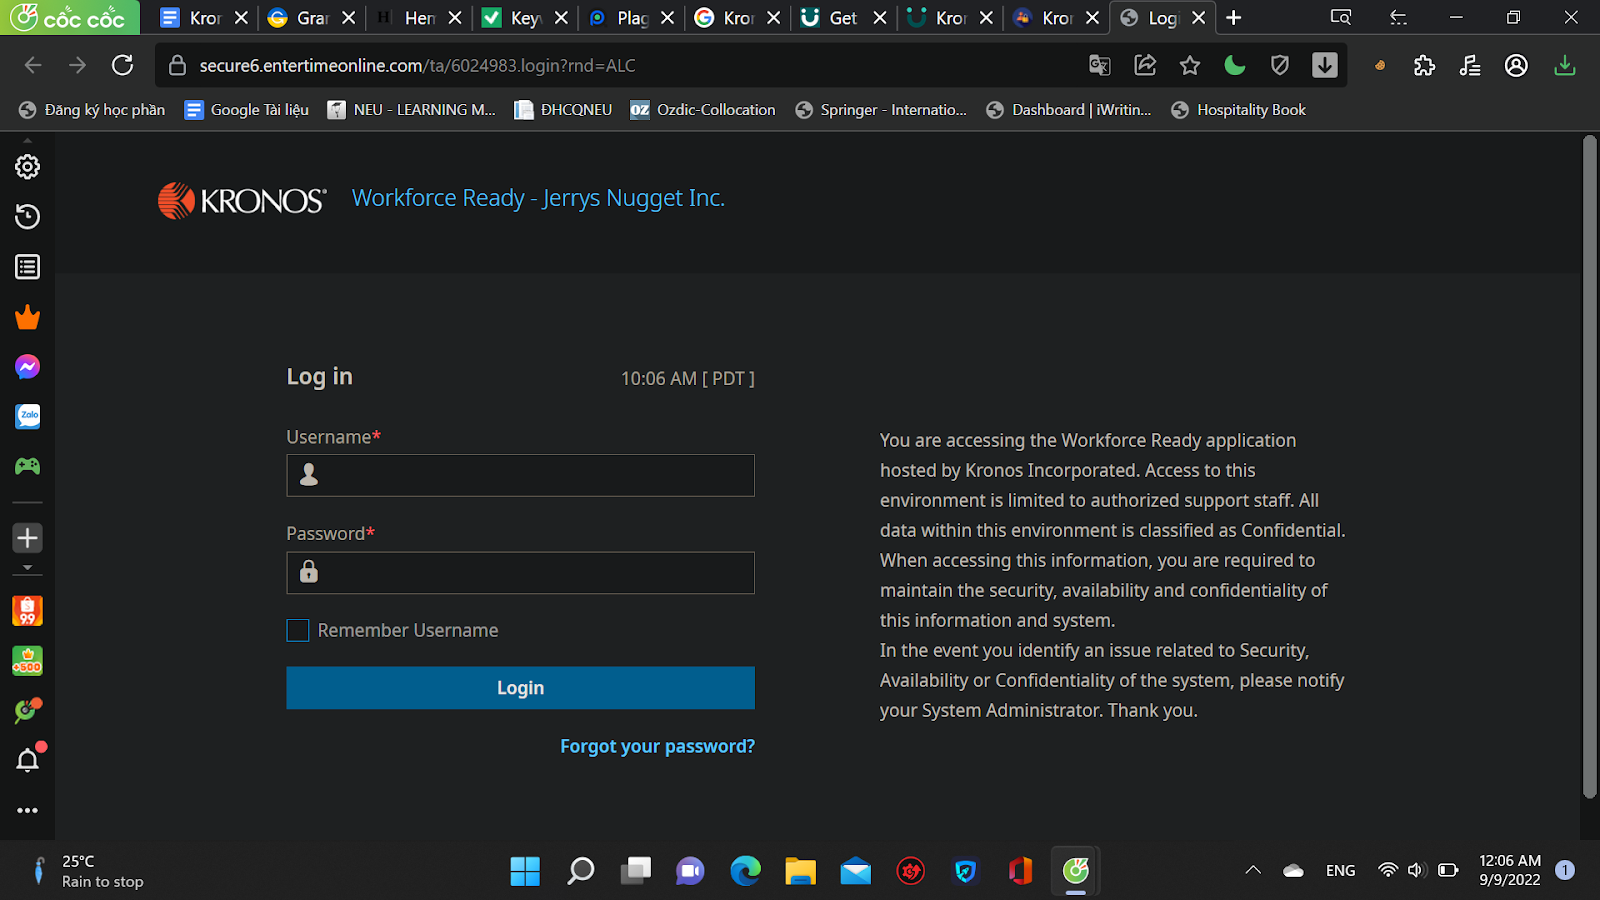Screen dimensions: 1600x900
Task: Translate this page icon in address bar
Action: [x=1100, y=65]
